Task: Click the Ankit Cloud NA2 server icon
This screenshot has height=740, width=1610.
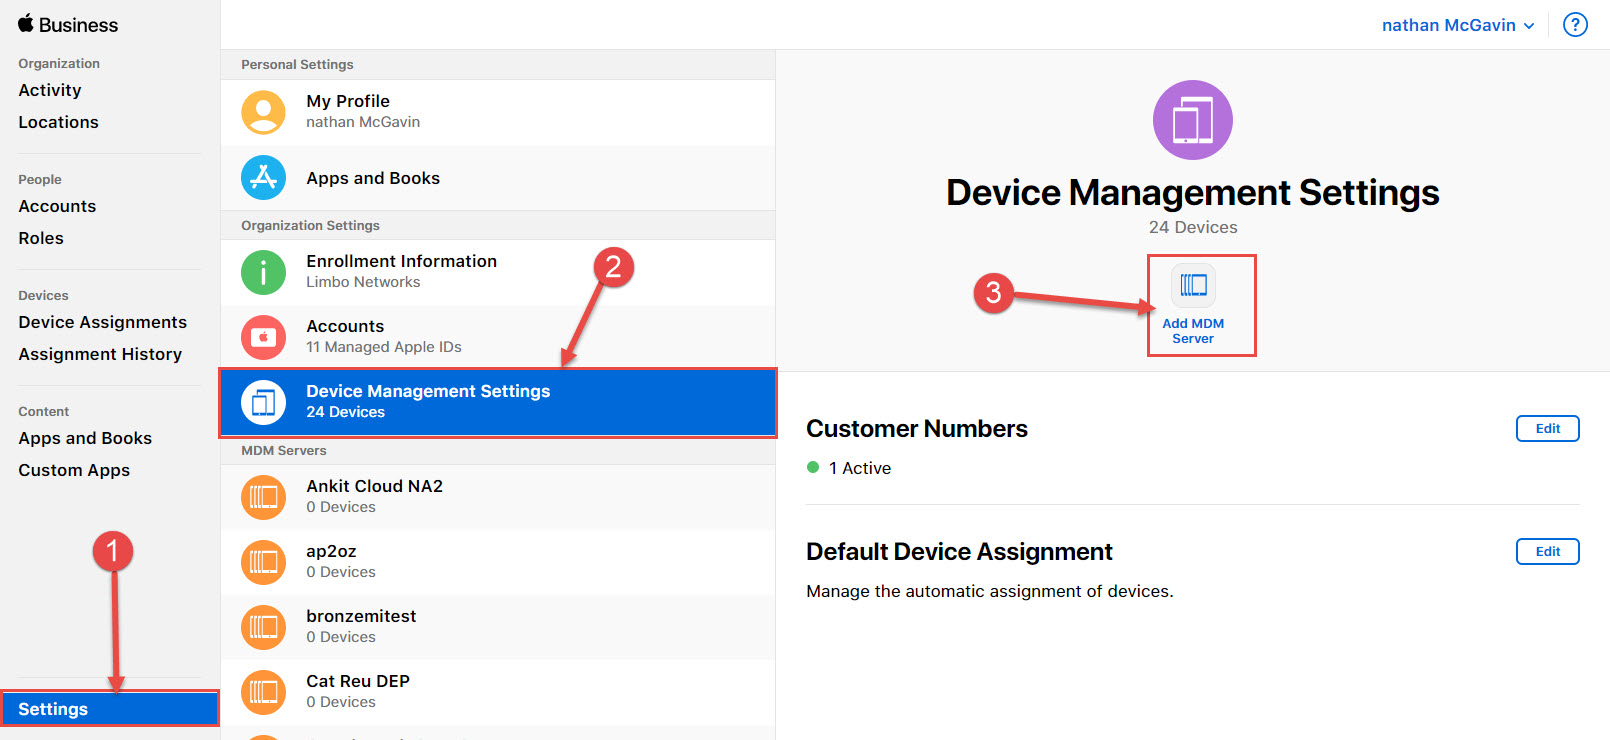Action: pyautogui.click(x=263, y=497)
